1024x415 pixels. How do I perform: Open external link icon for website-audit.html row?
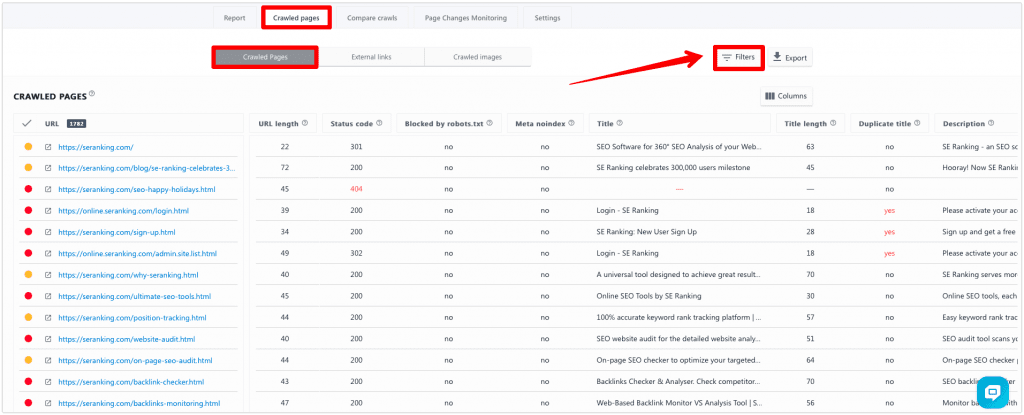[48, 339]
